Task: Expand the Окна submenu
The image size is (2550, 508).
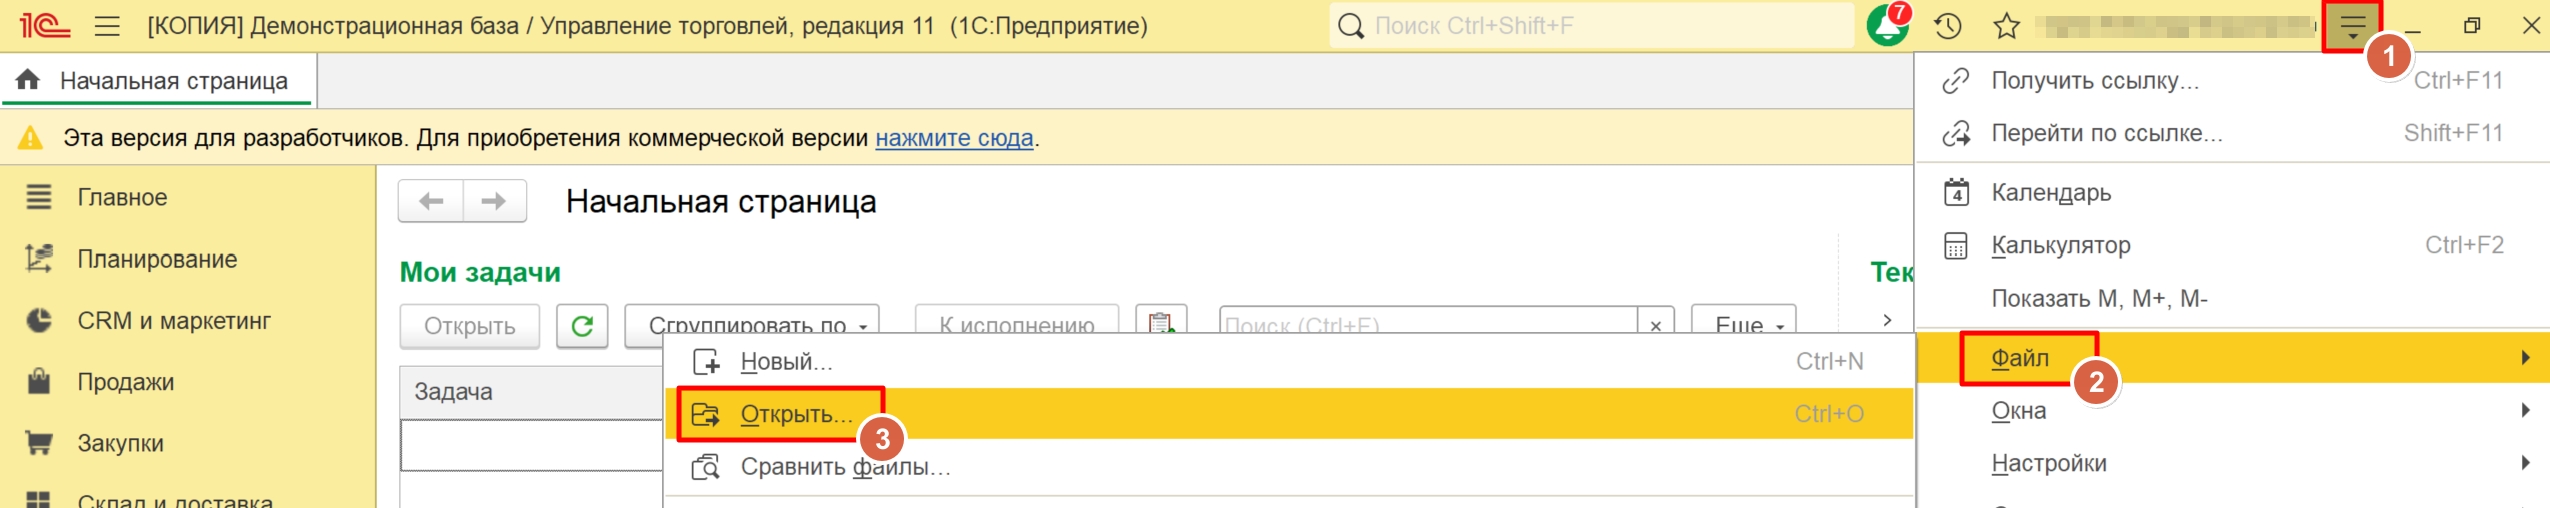Action: click(x=2018, y=411)
